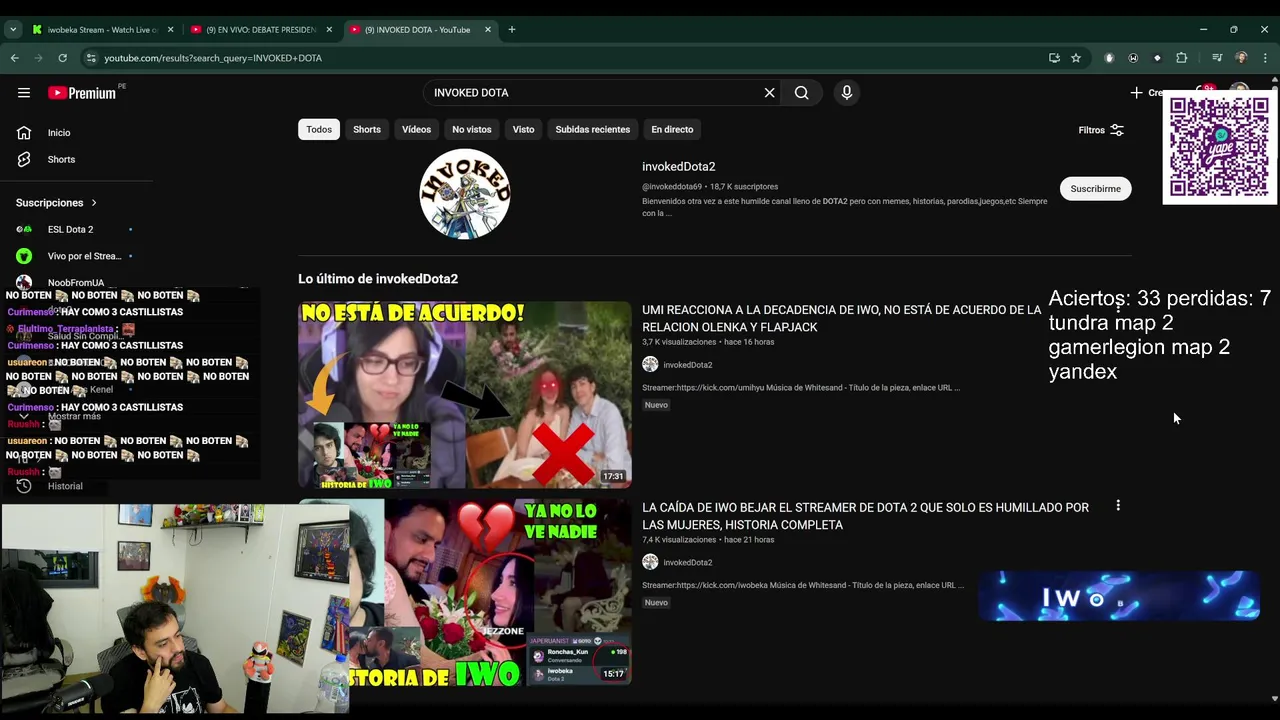Click hand-shaped extension icon

click(x=1109, y=58)
